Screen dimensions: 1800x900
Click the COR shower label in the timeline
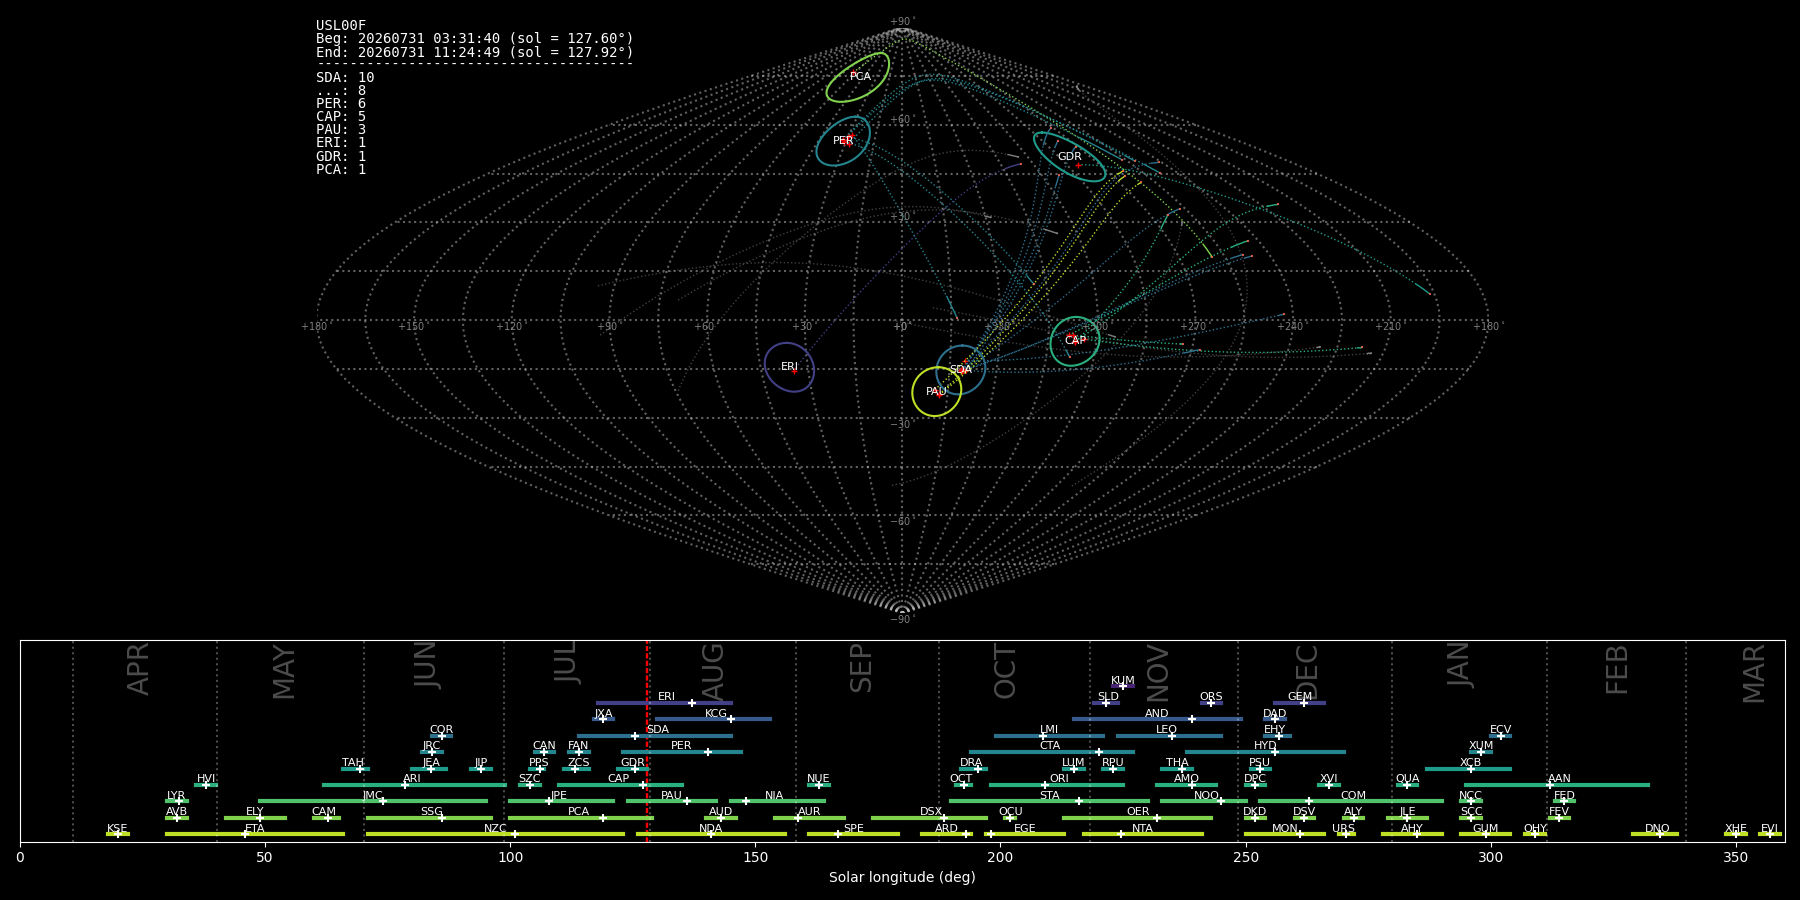click(x=441, y=730)
